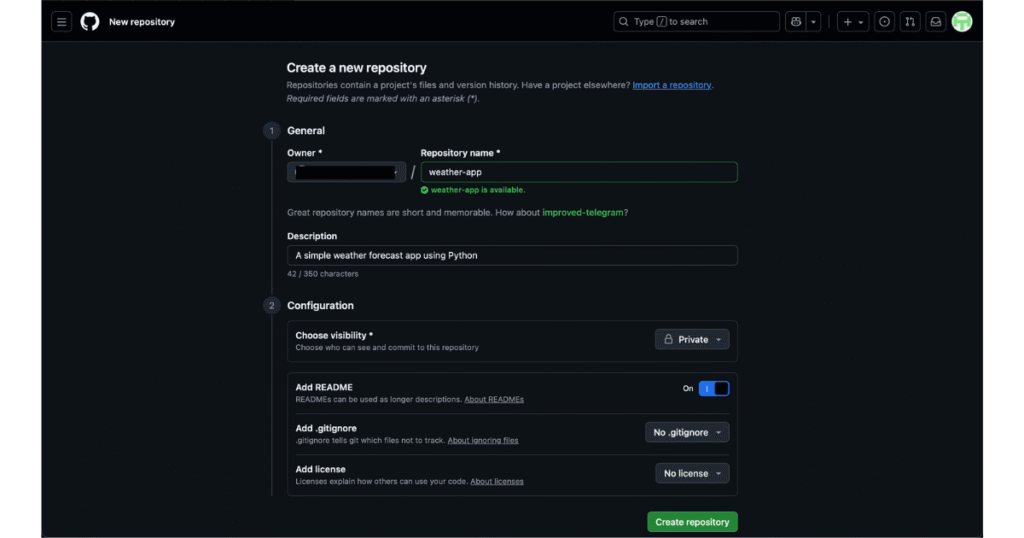Use the suggested name improved-telegram
Viewport: 1024px width, 538px height.
pyautogui.click(x=585, y=212)
